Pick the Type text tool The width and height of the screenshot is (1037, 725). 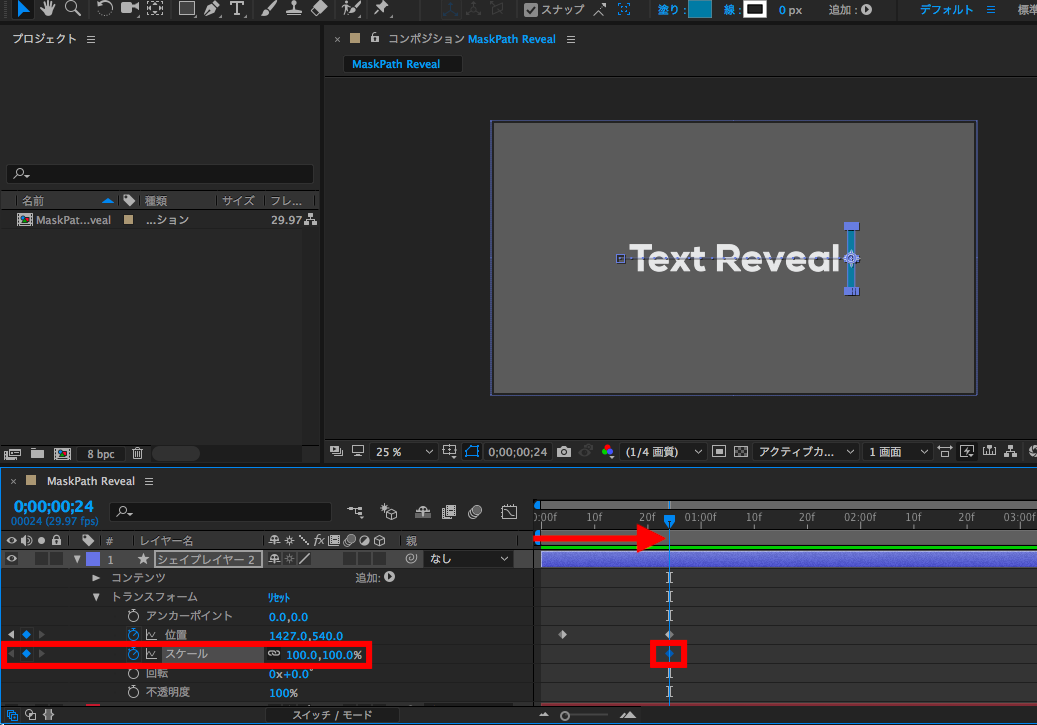click(237, 9)
